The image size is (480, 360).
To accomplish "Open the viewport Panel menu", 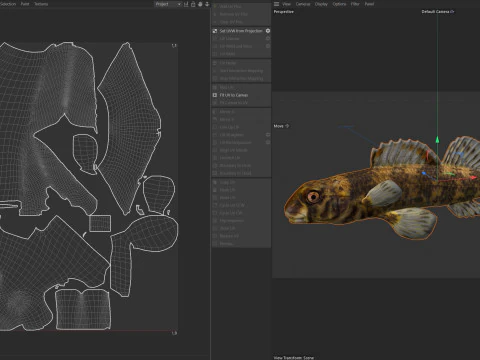I will click(x=369, y=4).
